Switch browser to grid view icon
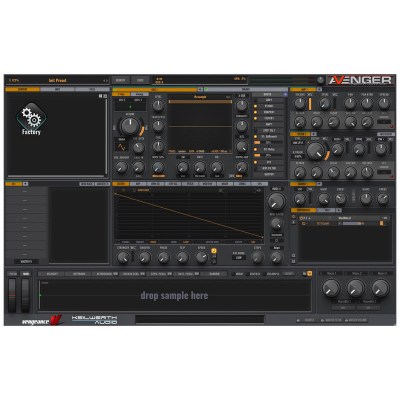Image resolution: width=400 pixels, height=400 pixels. pyautogui.click(x=100, y=96)
